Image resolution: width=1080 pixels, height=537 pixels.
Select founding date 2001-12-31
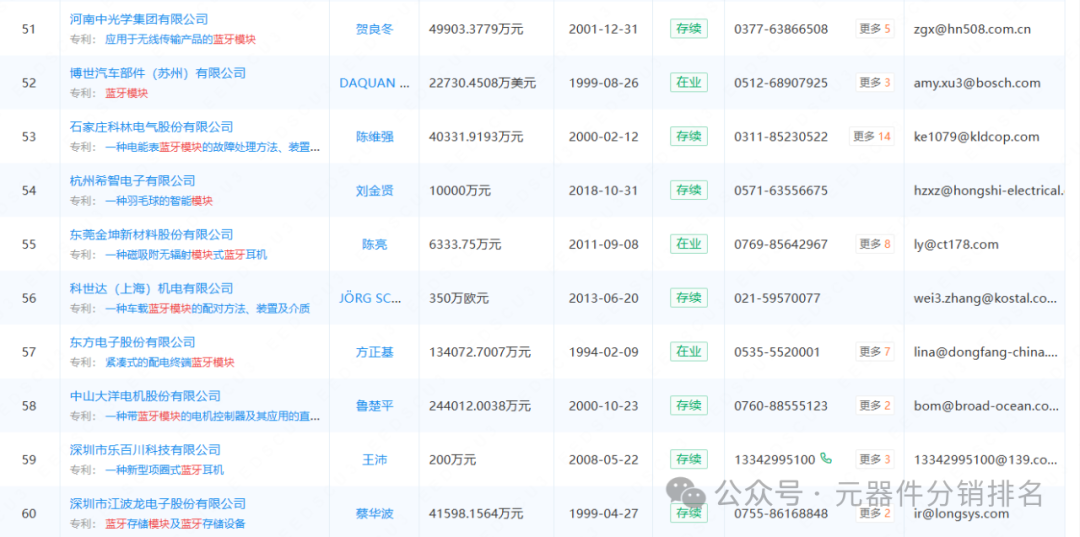point(604,29)
